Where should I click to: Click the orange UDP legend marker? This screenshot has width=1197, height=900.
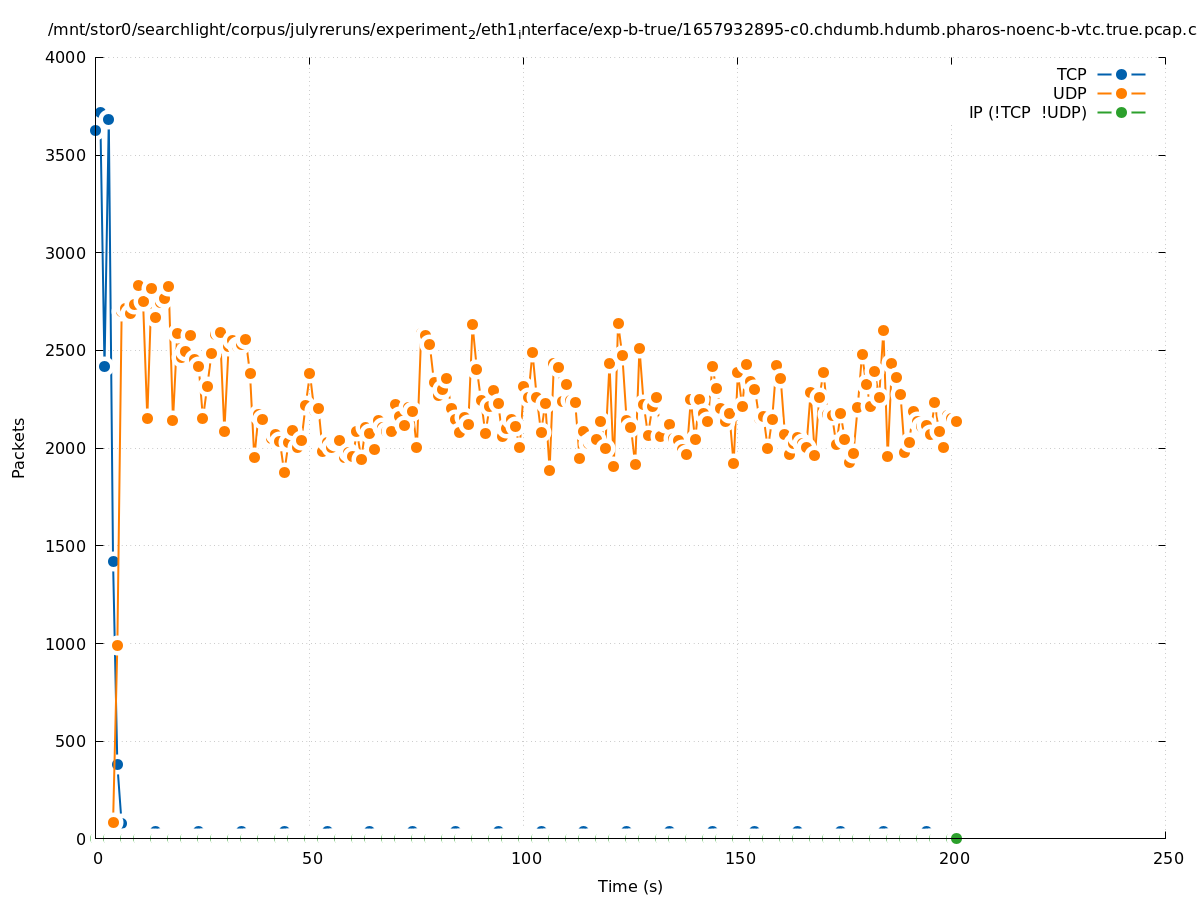pos(1121,93)
